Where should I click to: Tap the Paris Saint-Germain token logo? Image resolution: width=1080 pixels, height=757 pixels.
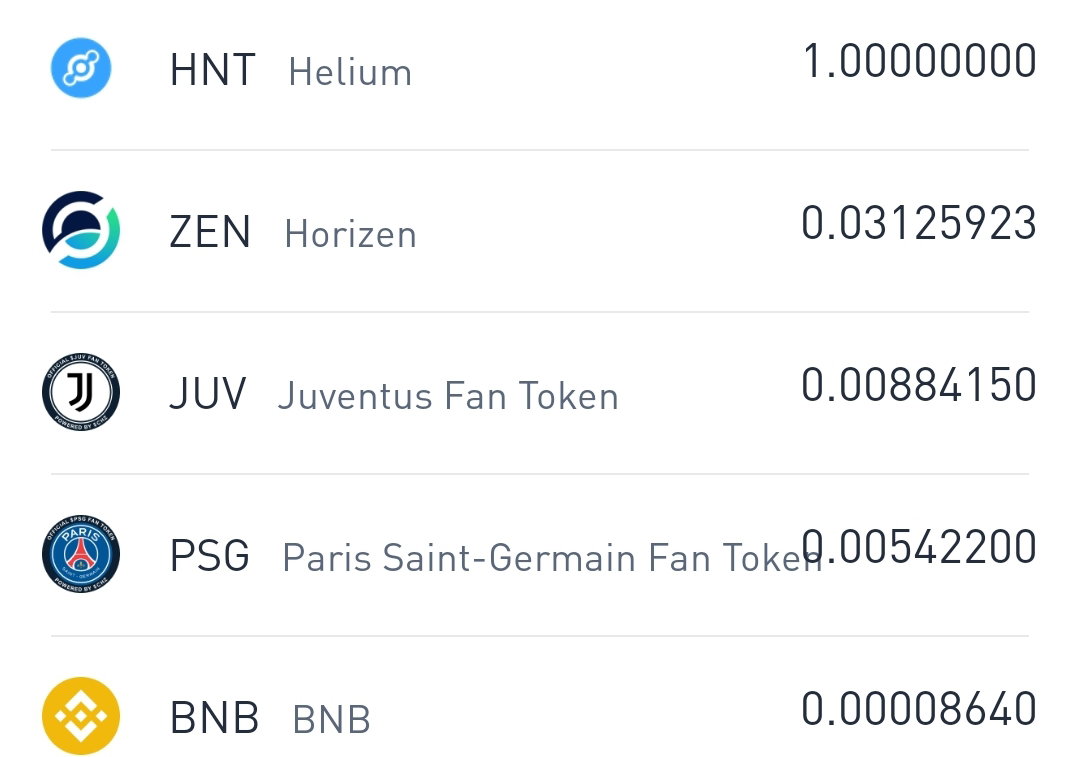(81, 554)
